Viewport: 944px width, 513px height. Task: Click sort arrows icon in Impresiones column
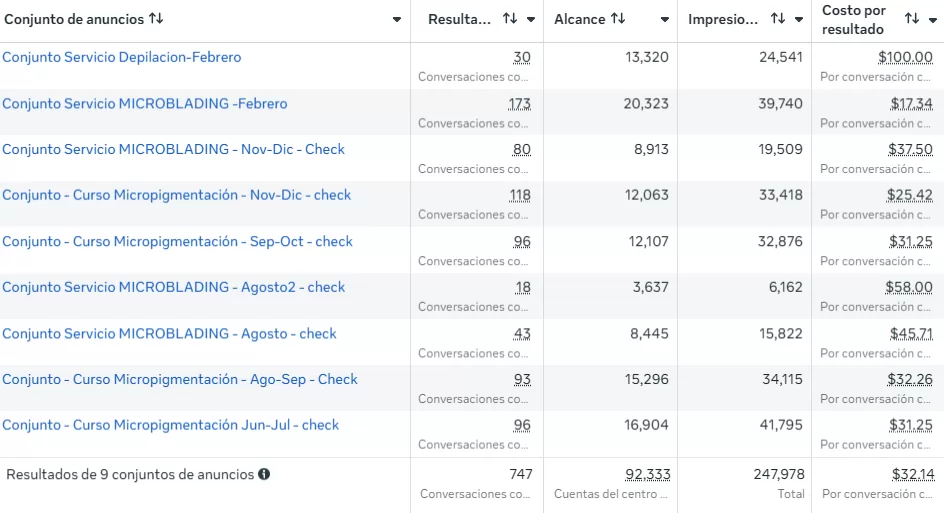777,19
